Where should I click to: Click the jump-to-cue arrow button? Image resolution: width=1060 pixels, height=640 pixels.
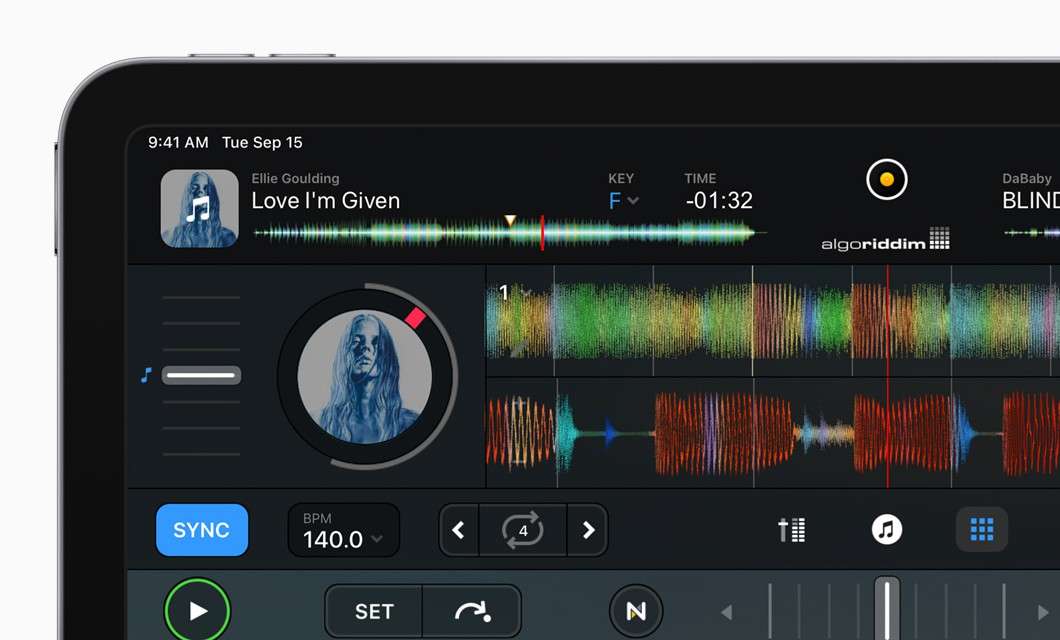(x=471, y=611)
